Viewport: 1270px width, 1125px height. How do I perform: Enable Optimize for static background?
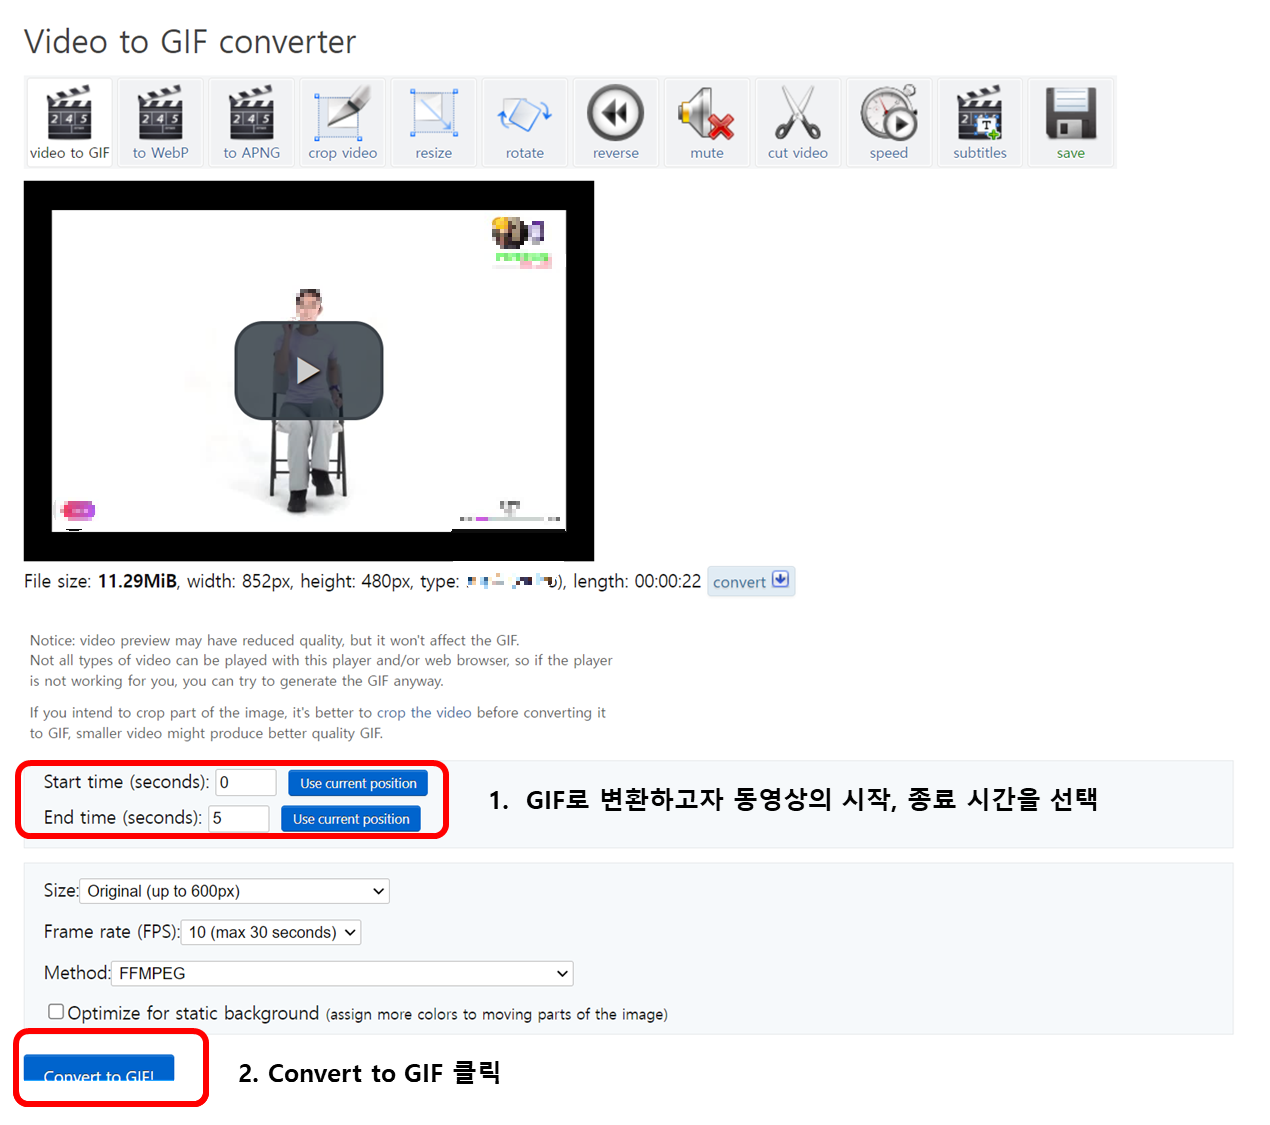coord(56,1011)
